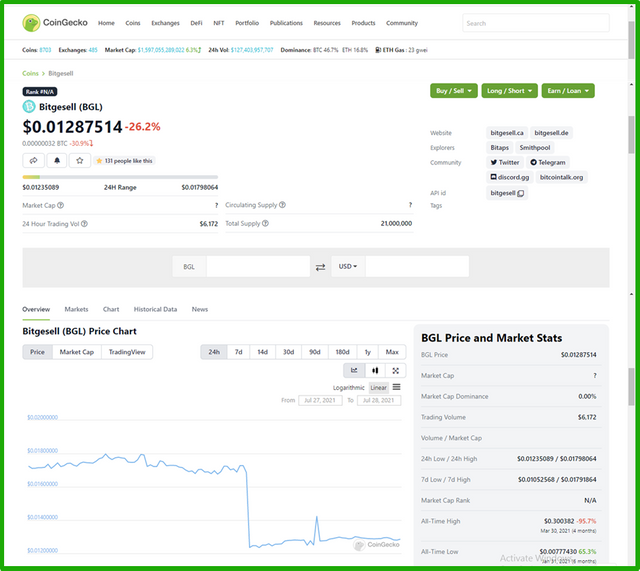640x571 pixels.
Task: Click the 24 Hour Trading Vol help icon
Action: tap(84, 224)
